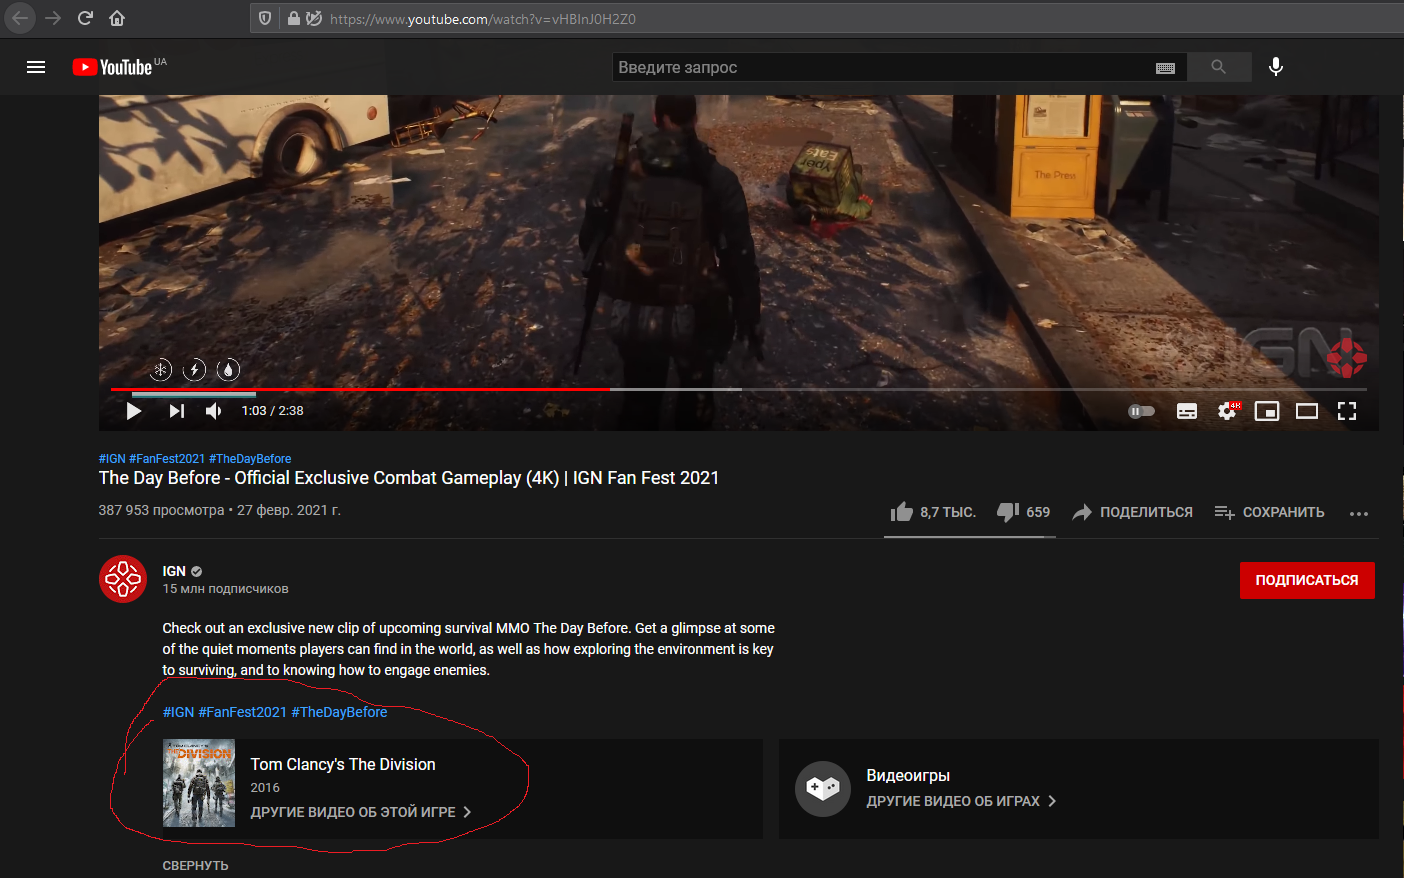Open #IGN hashtag in the description
The image size is (1404, 878).
click(178, 712)
